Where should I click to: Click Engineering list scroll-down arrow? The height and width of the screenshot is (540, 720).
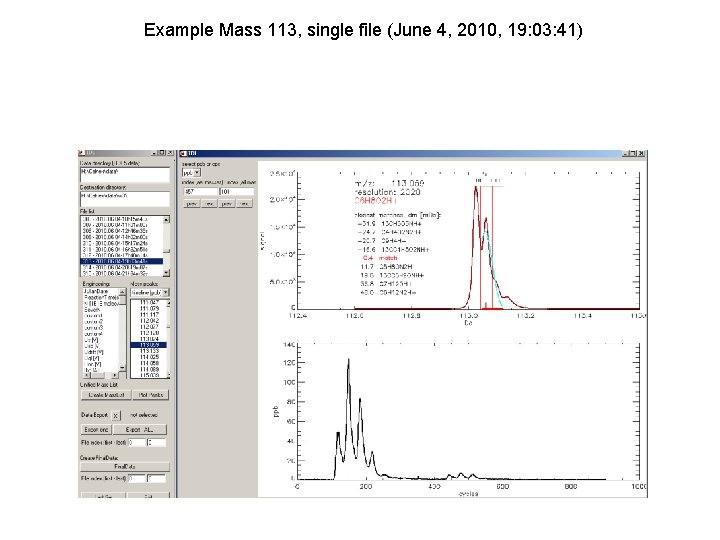(122, 368)
